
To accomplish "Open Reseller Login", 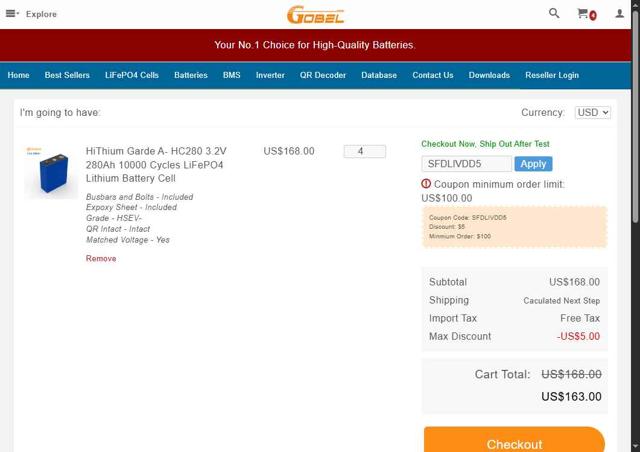I will point(552,75).
